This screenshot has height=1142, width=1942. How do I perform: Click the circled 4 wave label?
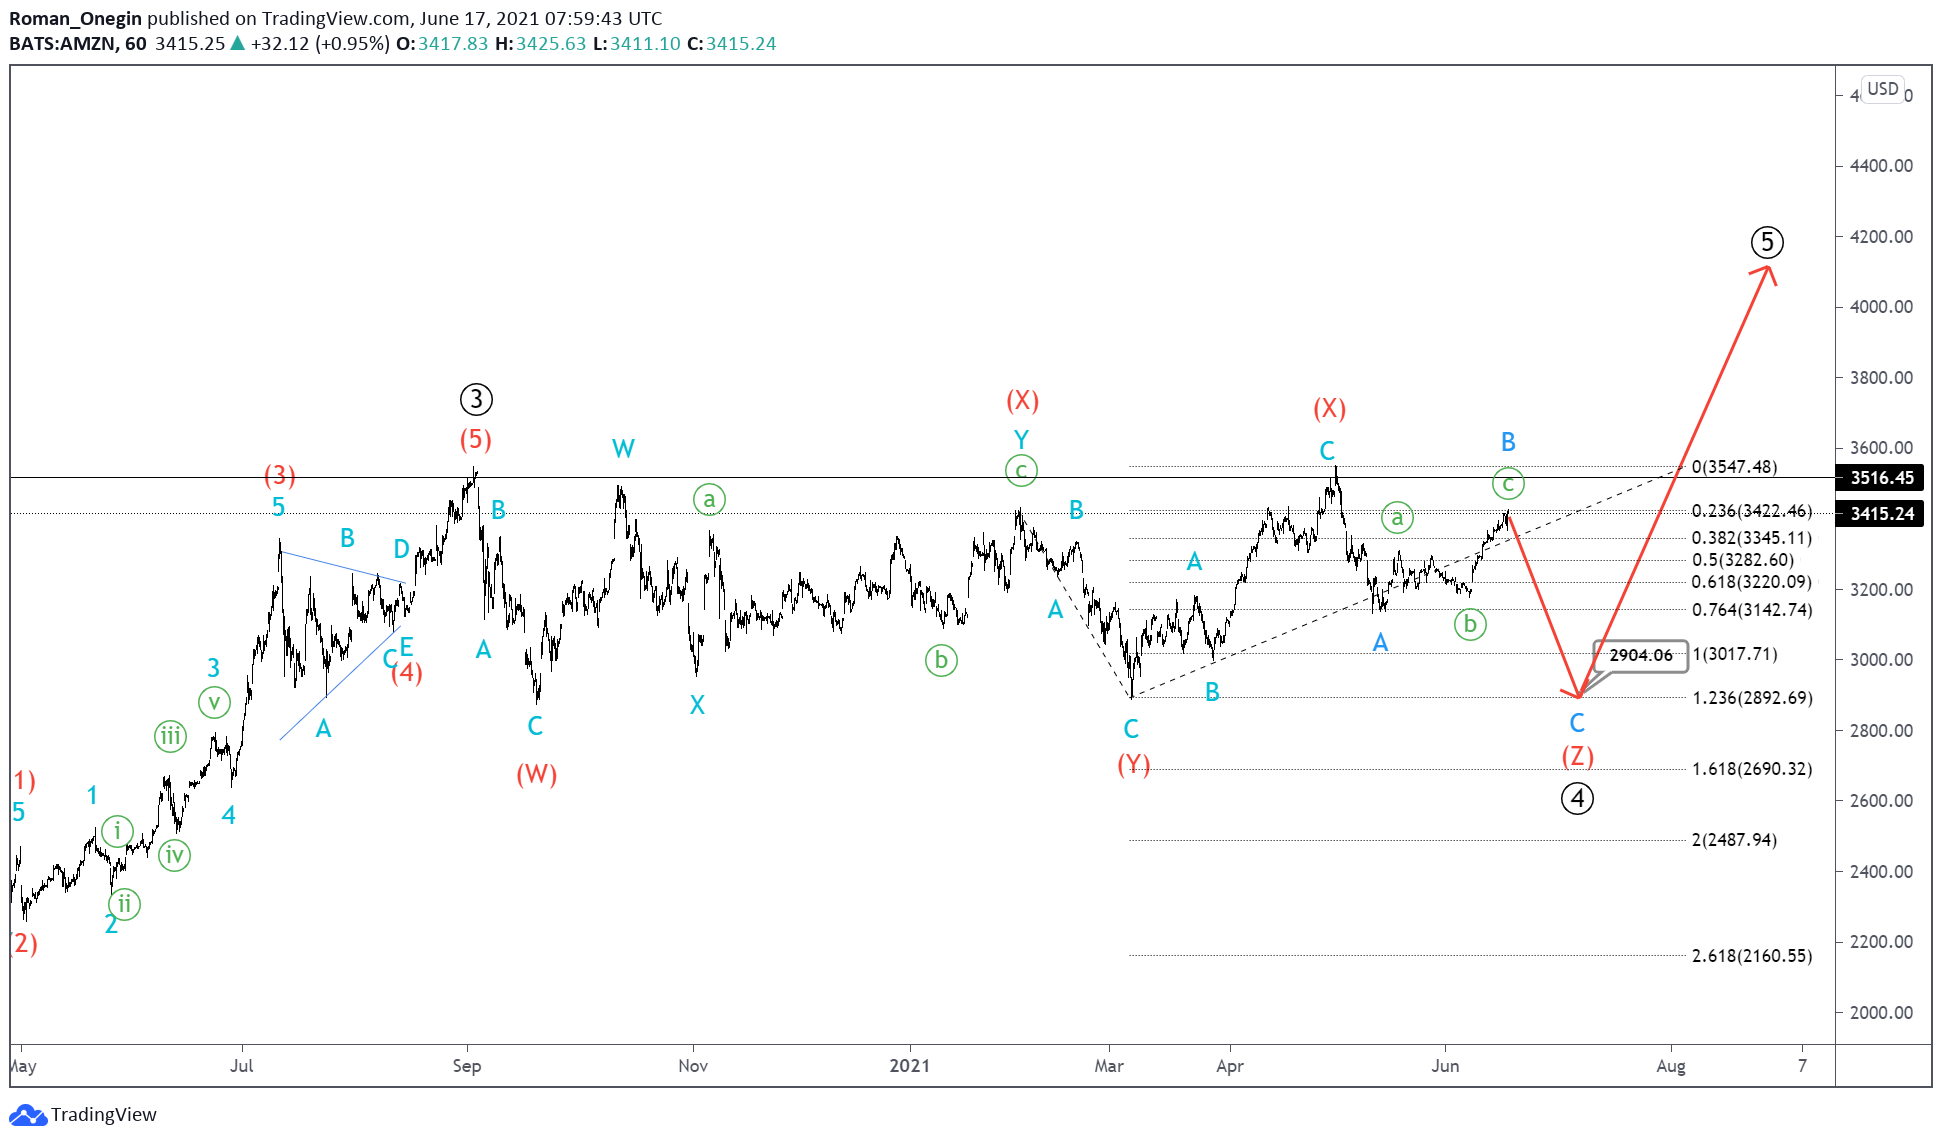1577,798
